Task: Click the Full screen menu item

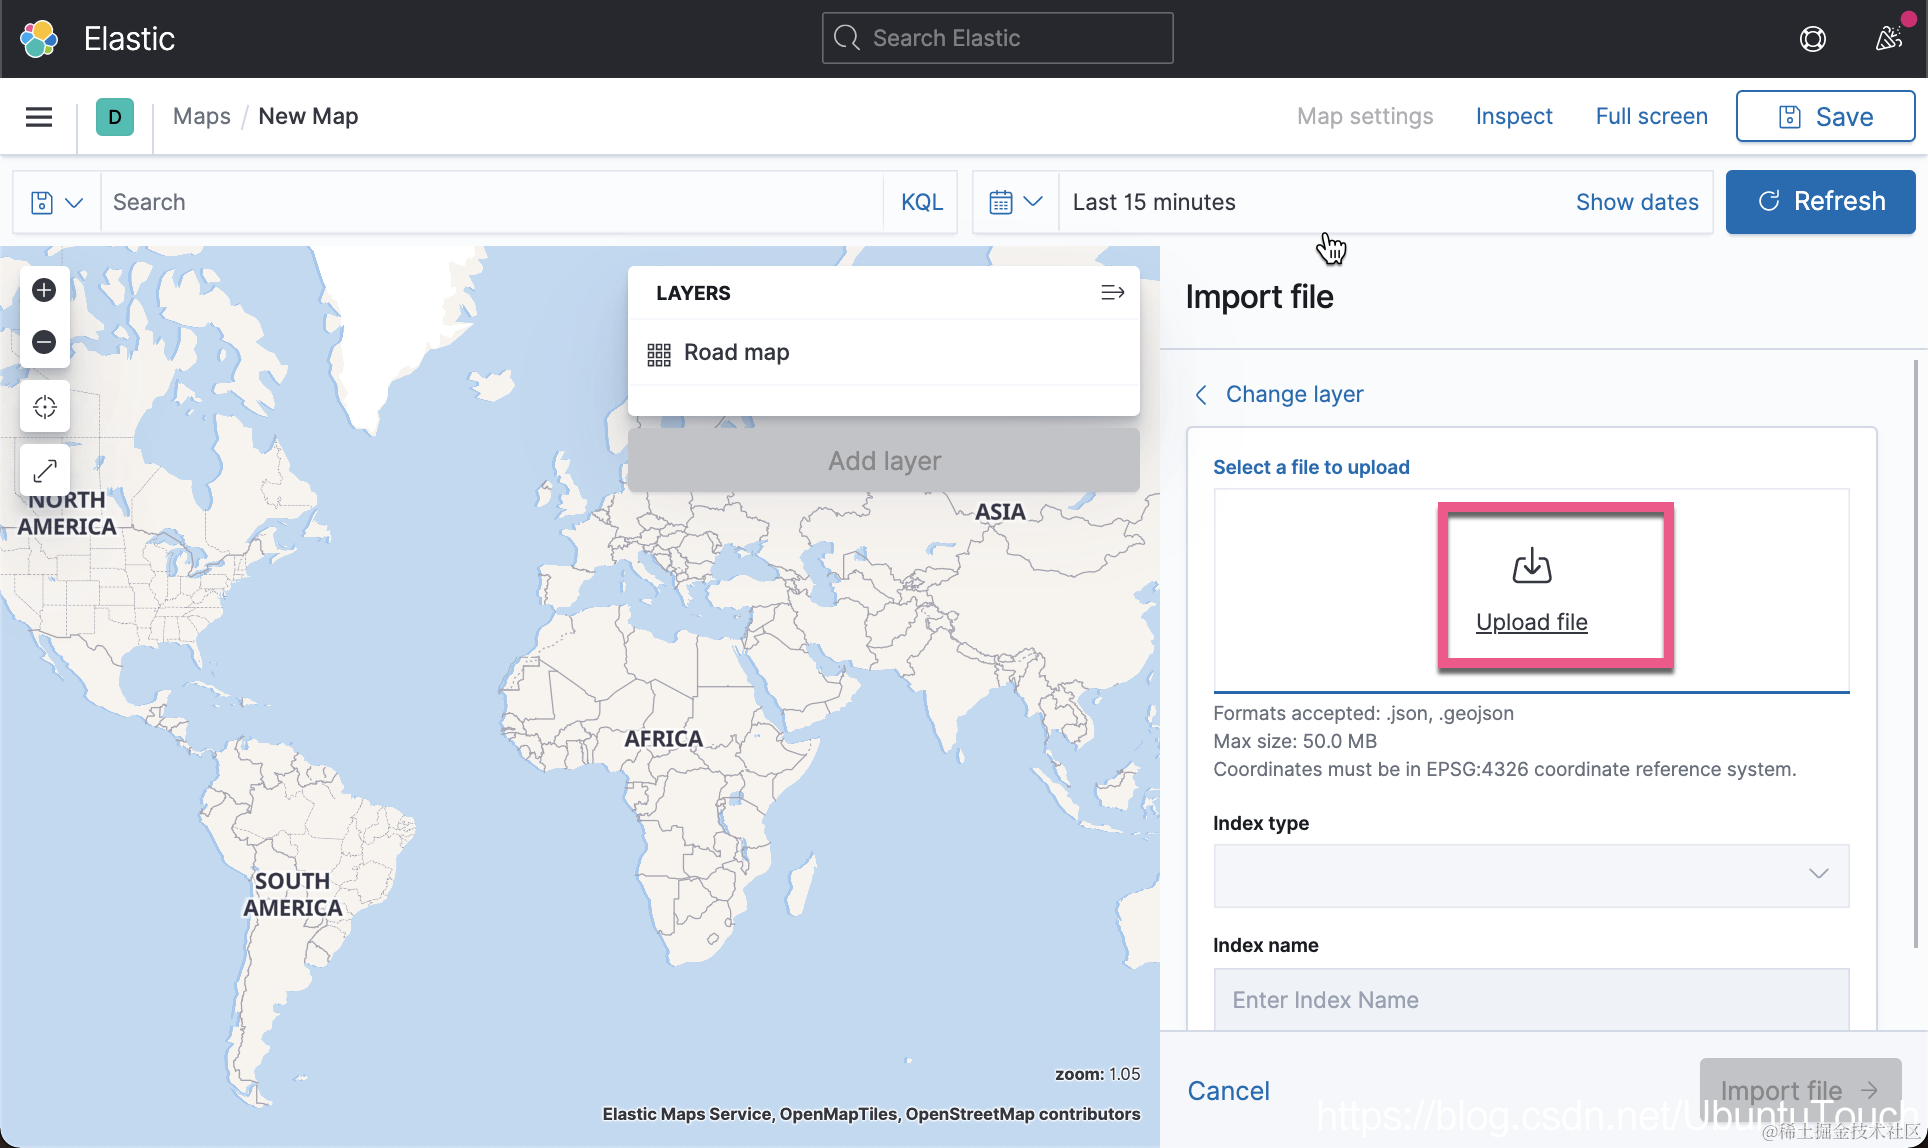Action: (1651, 117)
